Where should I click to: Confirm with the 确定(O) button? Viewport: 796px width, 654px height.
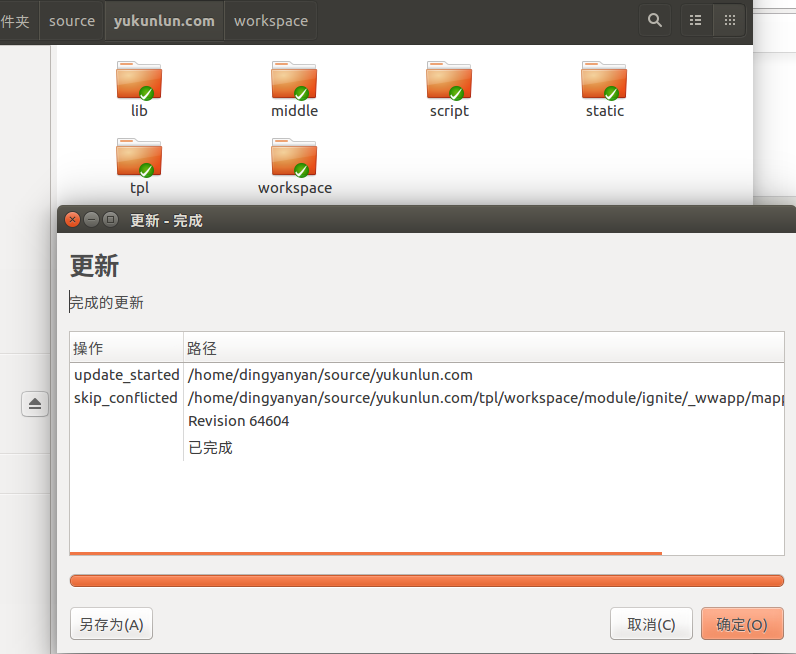tap(742, 624)
